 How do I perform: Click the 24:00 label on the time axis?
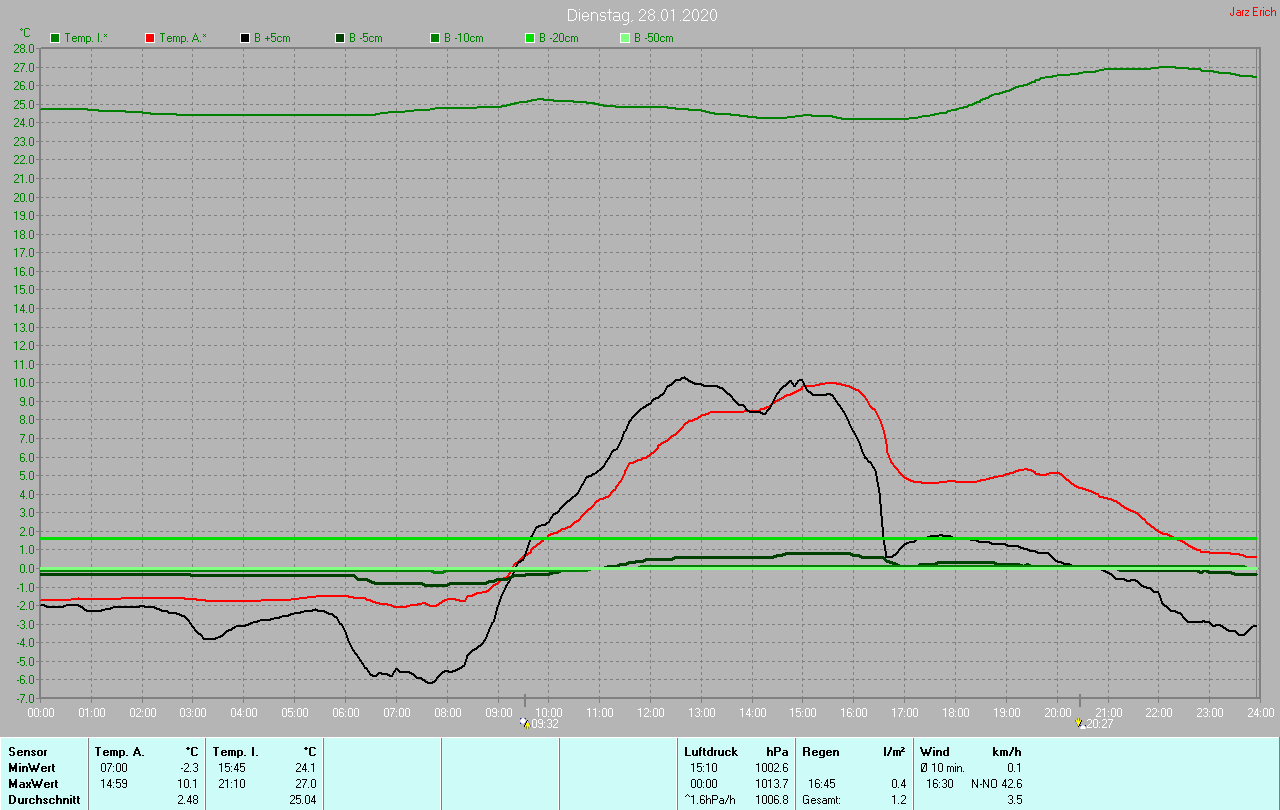[1260, 712]
